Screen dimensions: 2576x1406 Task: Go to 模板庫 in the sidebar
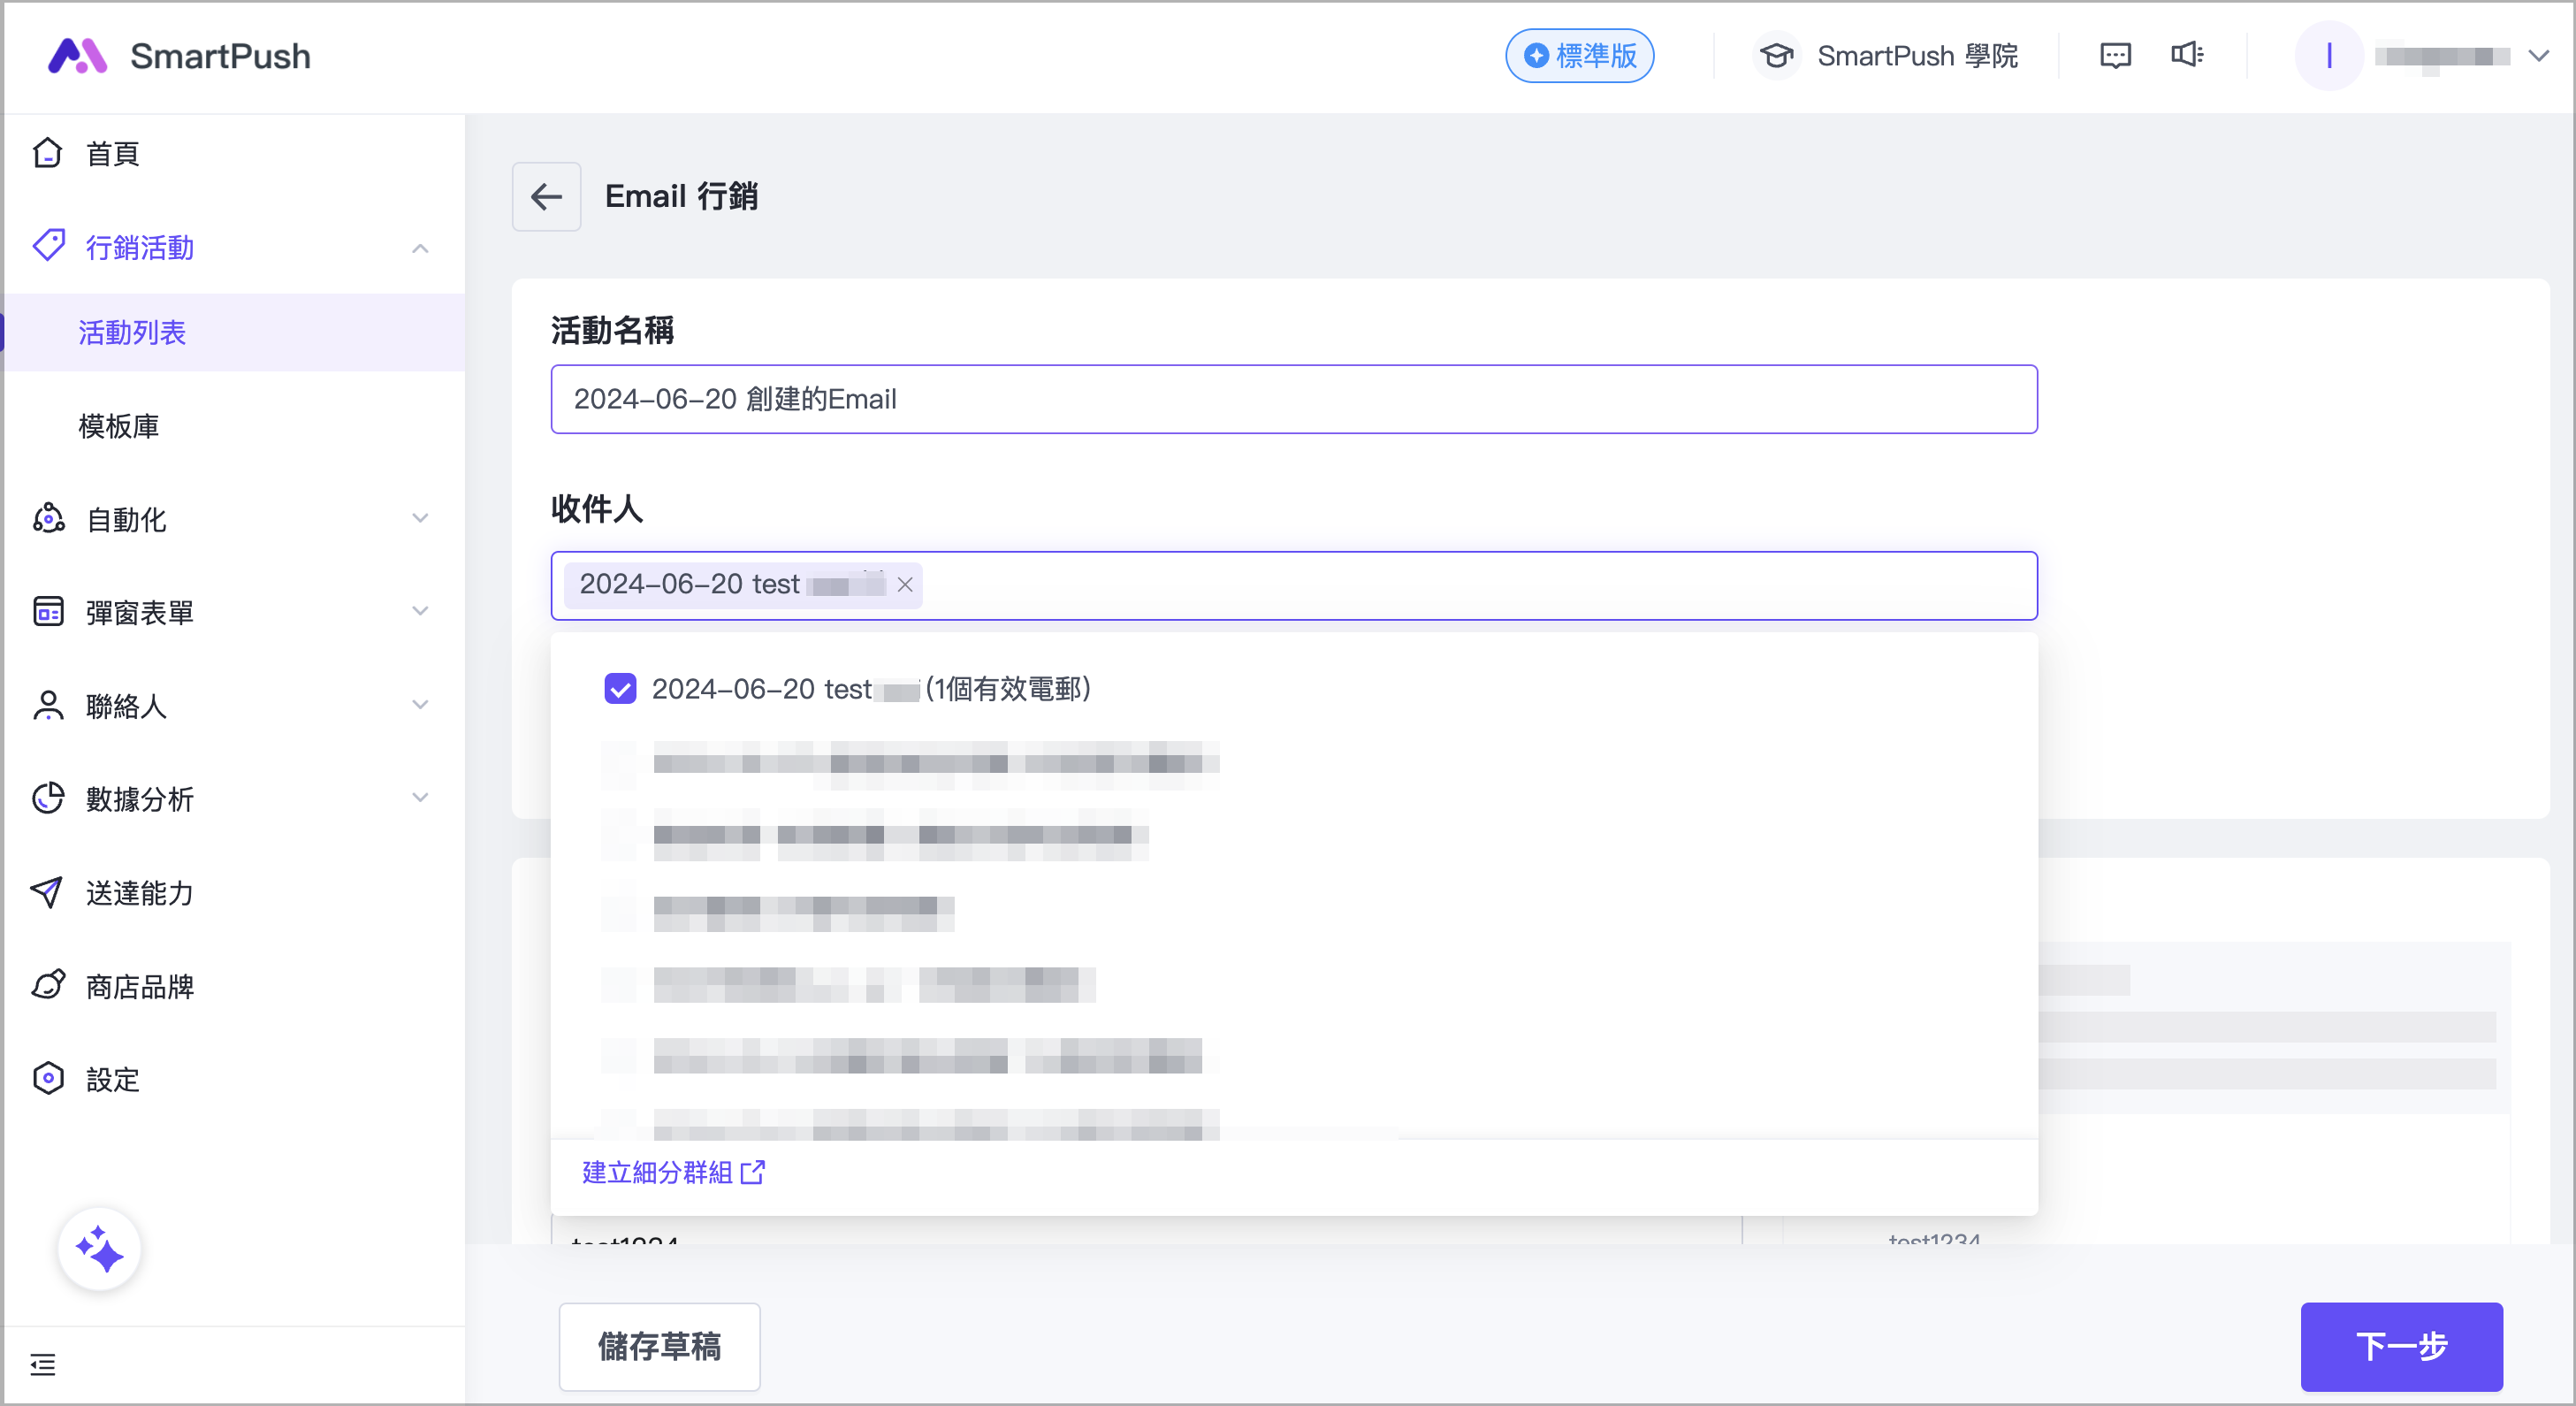click(119, 426)
